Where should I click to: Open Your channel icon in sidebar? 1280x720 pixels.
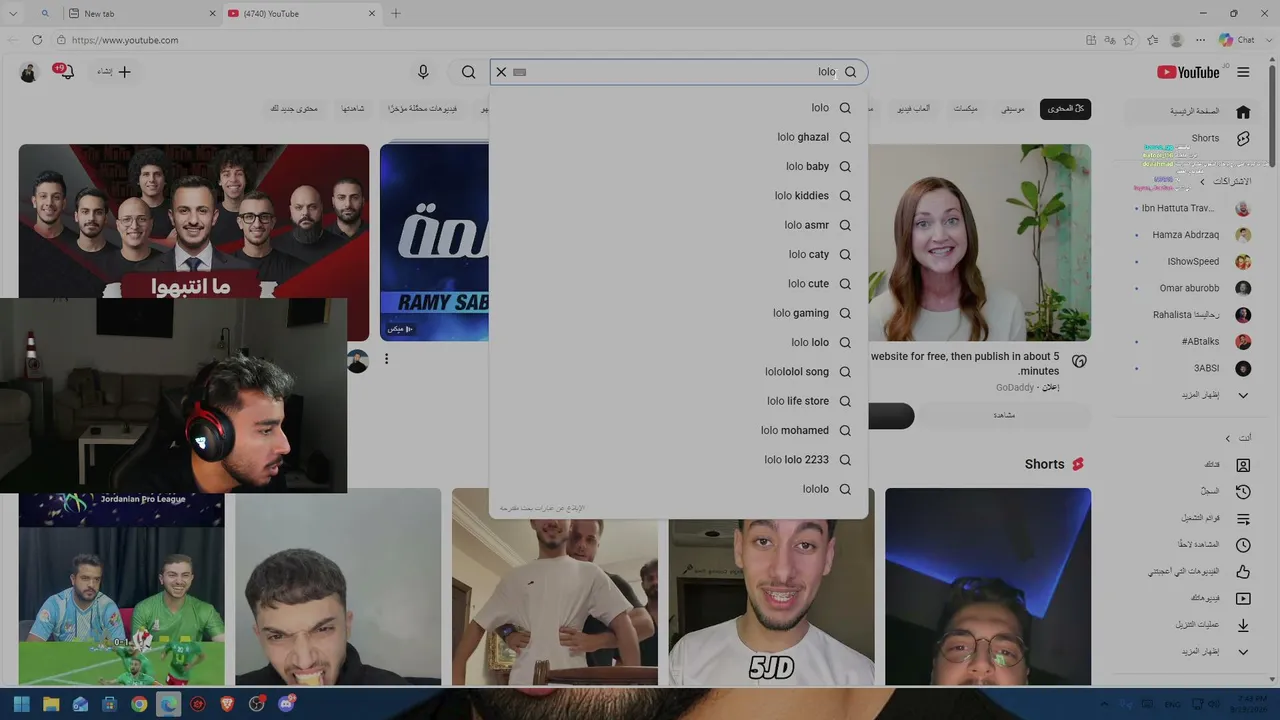tap(1243, 465)
